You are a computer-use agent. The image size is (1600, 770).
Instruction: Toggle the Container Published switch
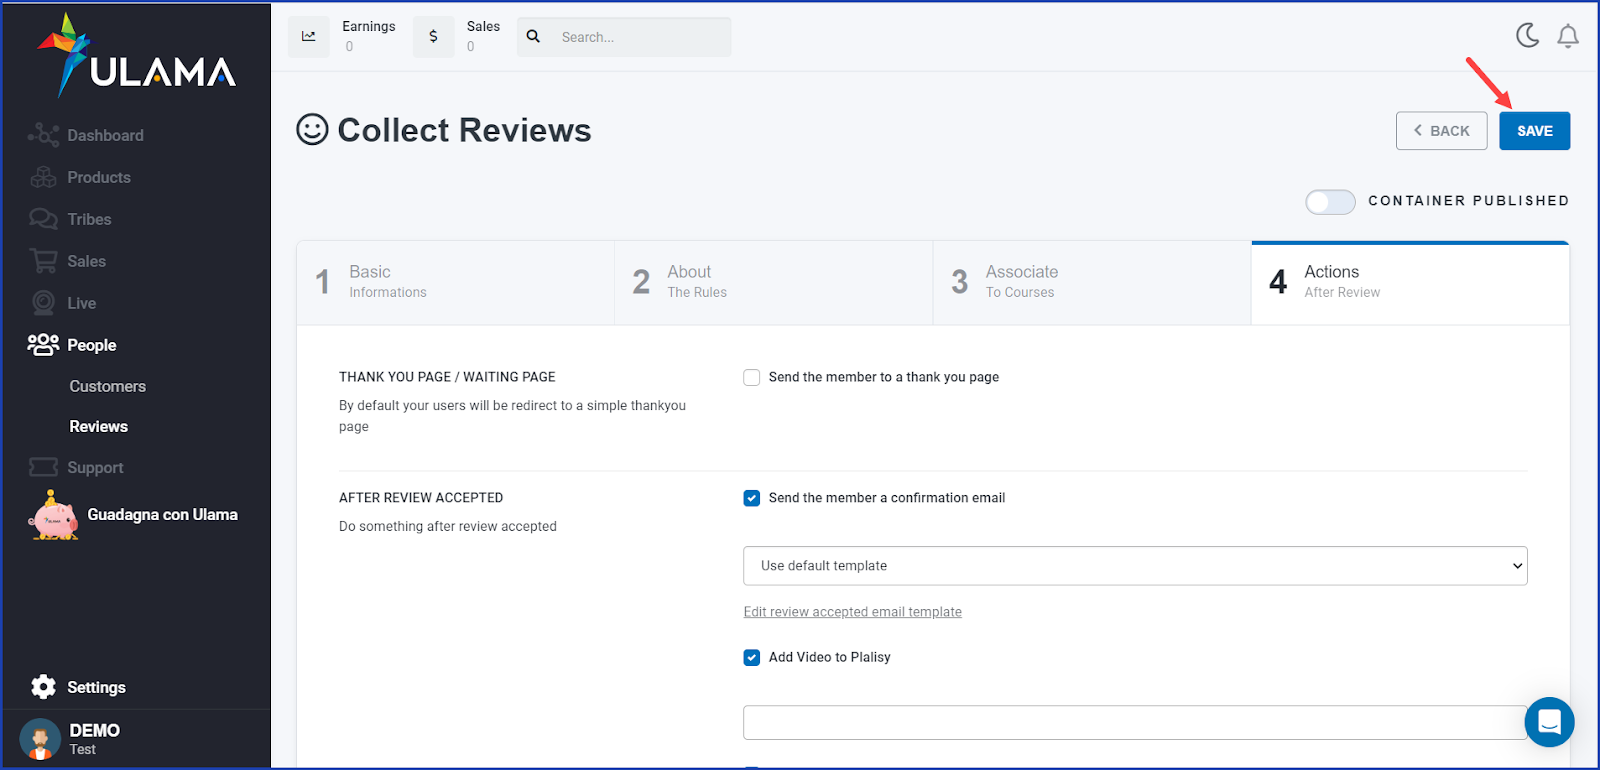(x=1330, y=202)
